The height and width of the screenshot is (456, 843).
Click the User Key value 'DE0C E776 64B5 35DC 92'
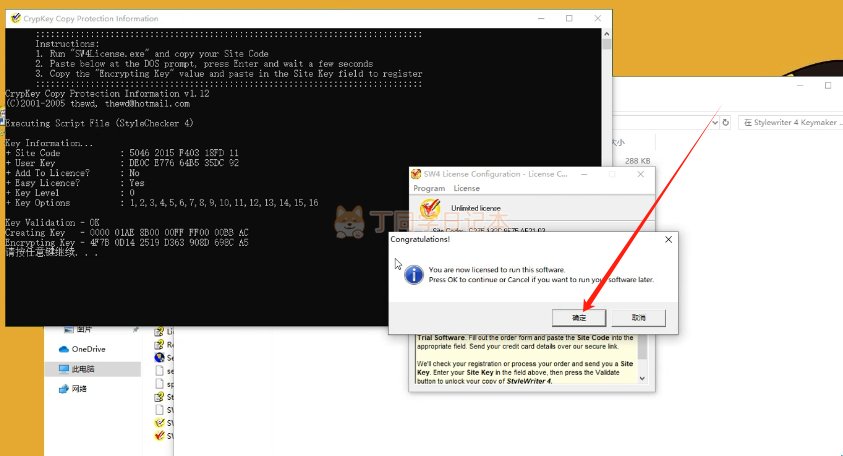click(x=183, y=162)
